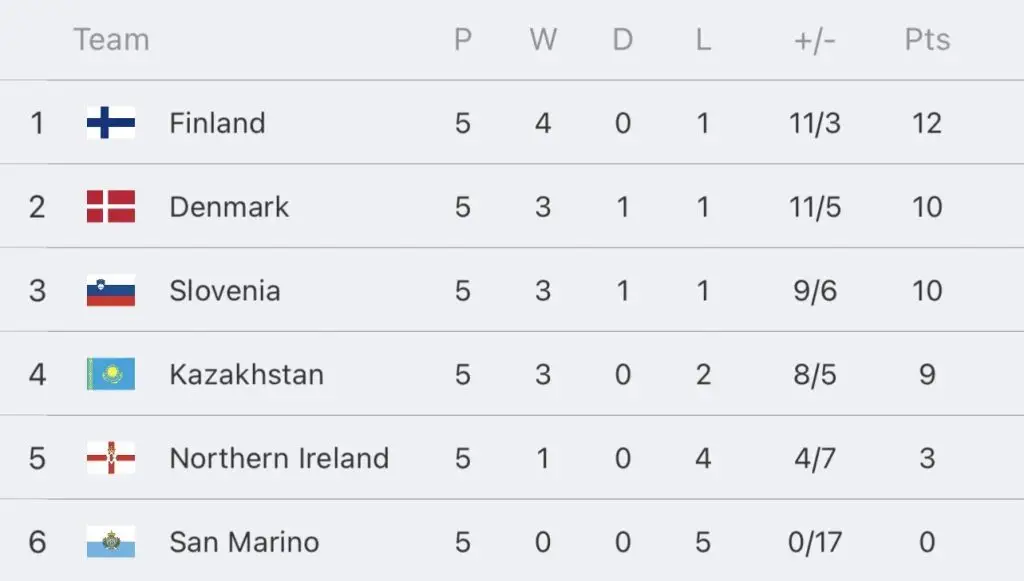Open the Denmark team name
Viewport: 1024px width, 581px height.
point(229,207)
